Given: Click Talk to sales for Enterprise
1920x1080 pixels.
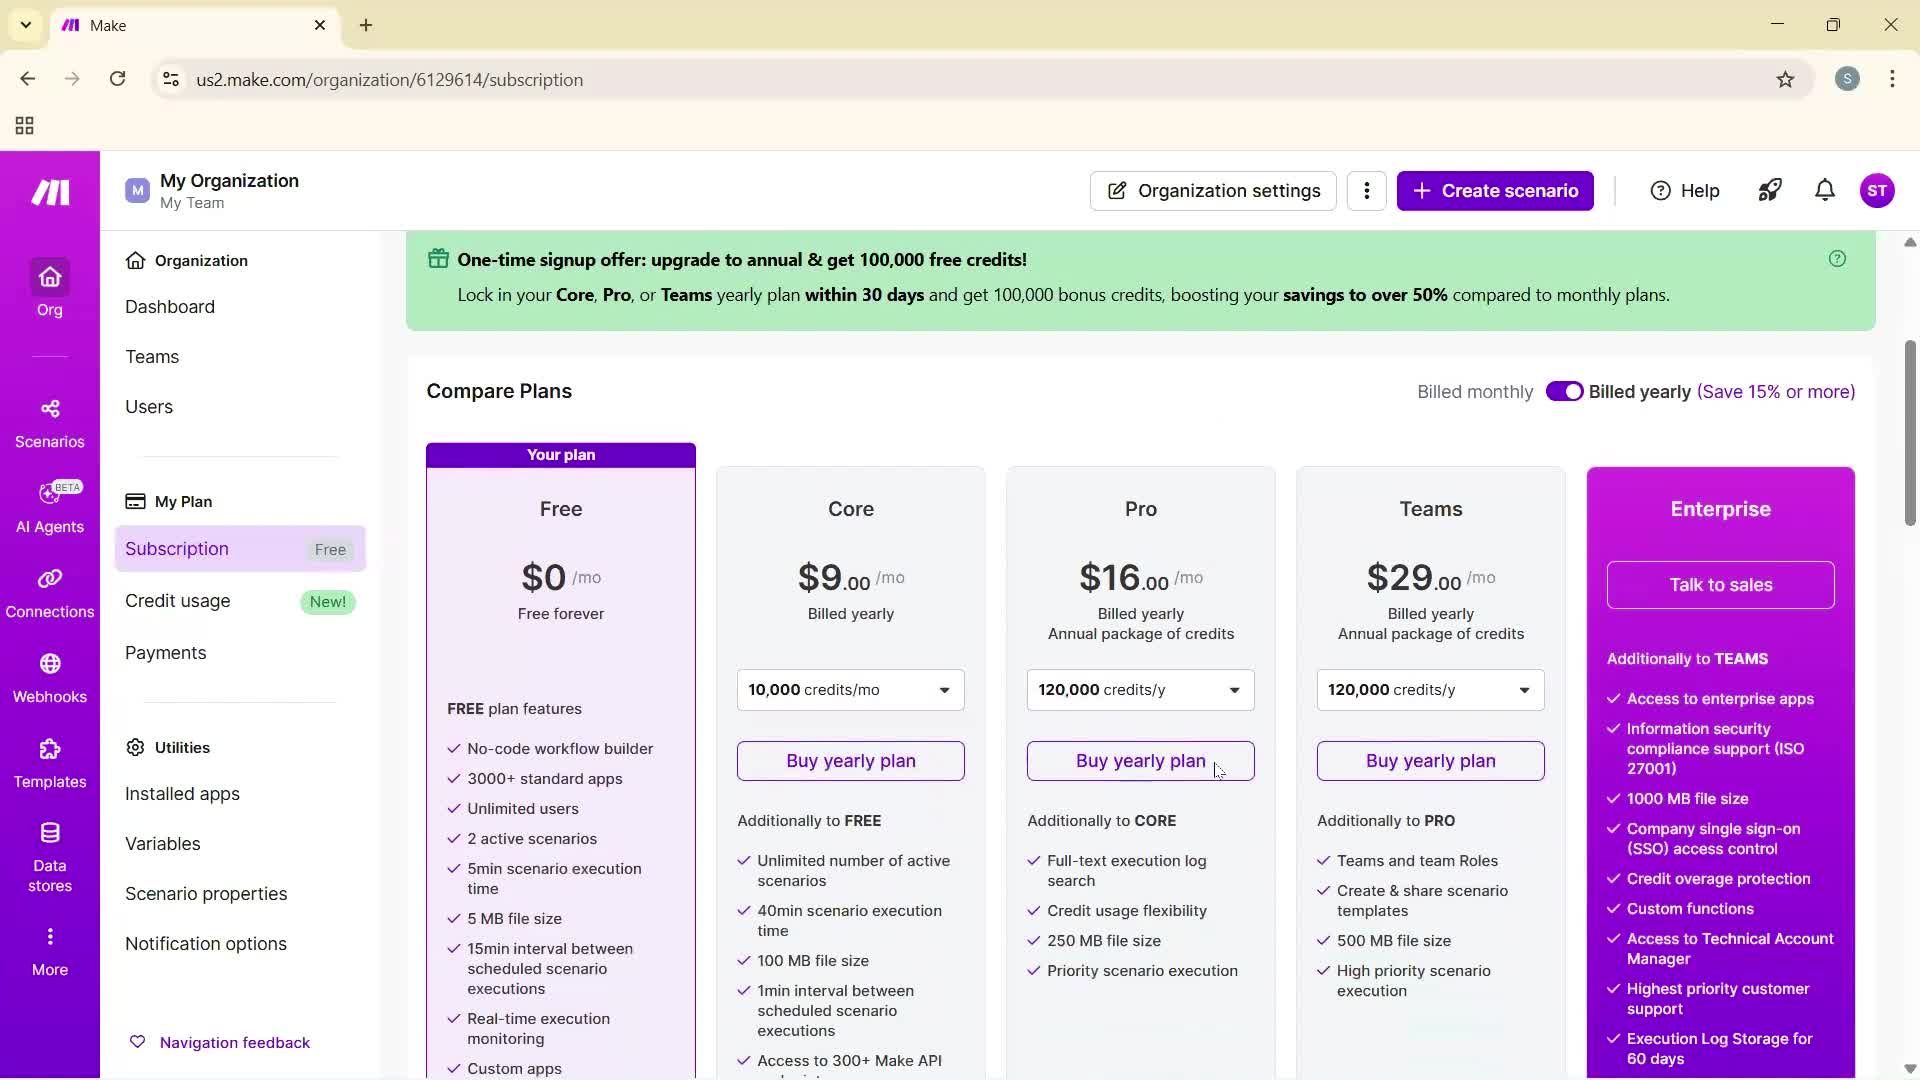Looking at the screenshot, I should click(1720, 585).
